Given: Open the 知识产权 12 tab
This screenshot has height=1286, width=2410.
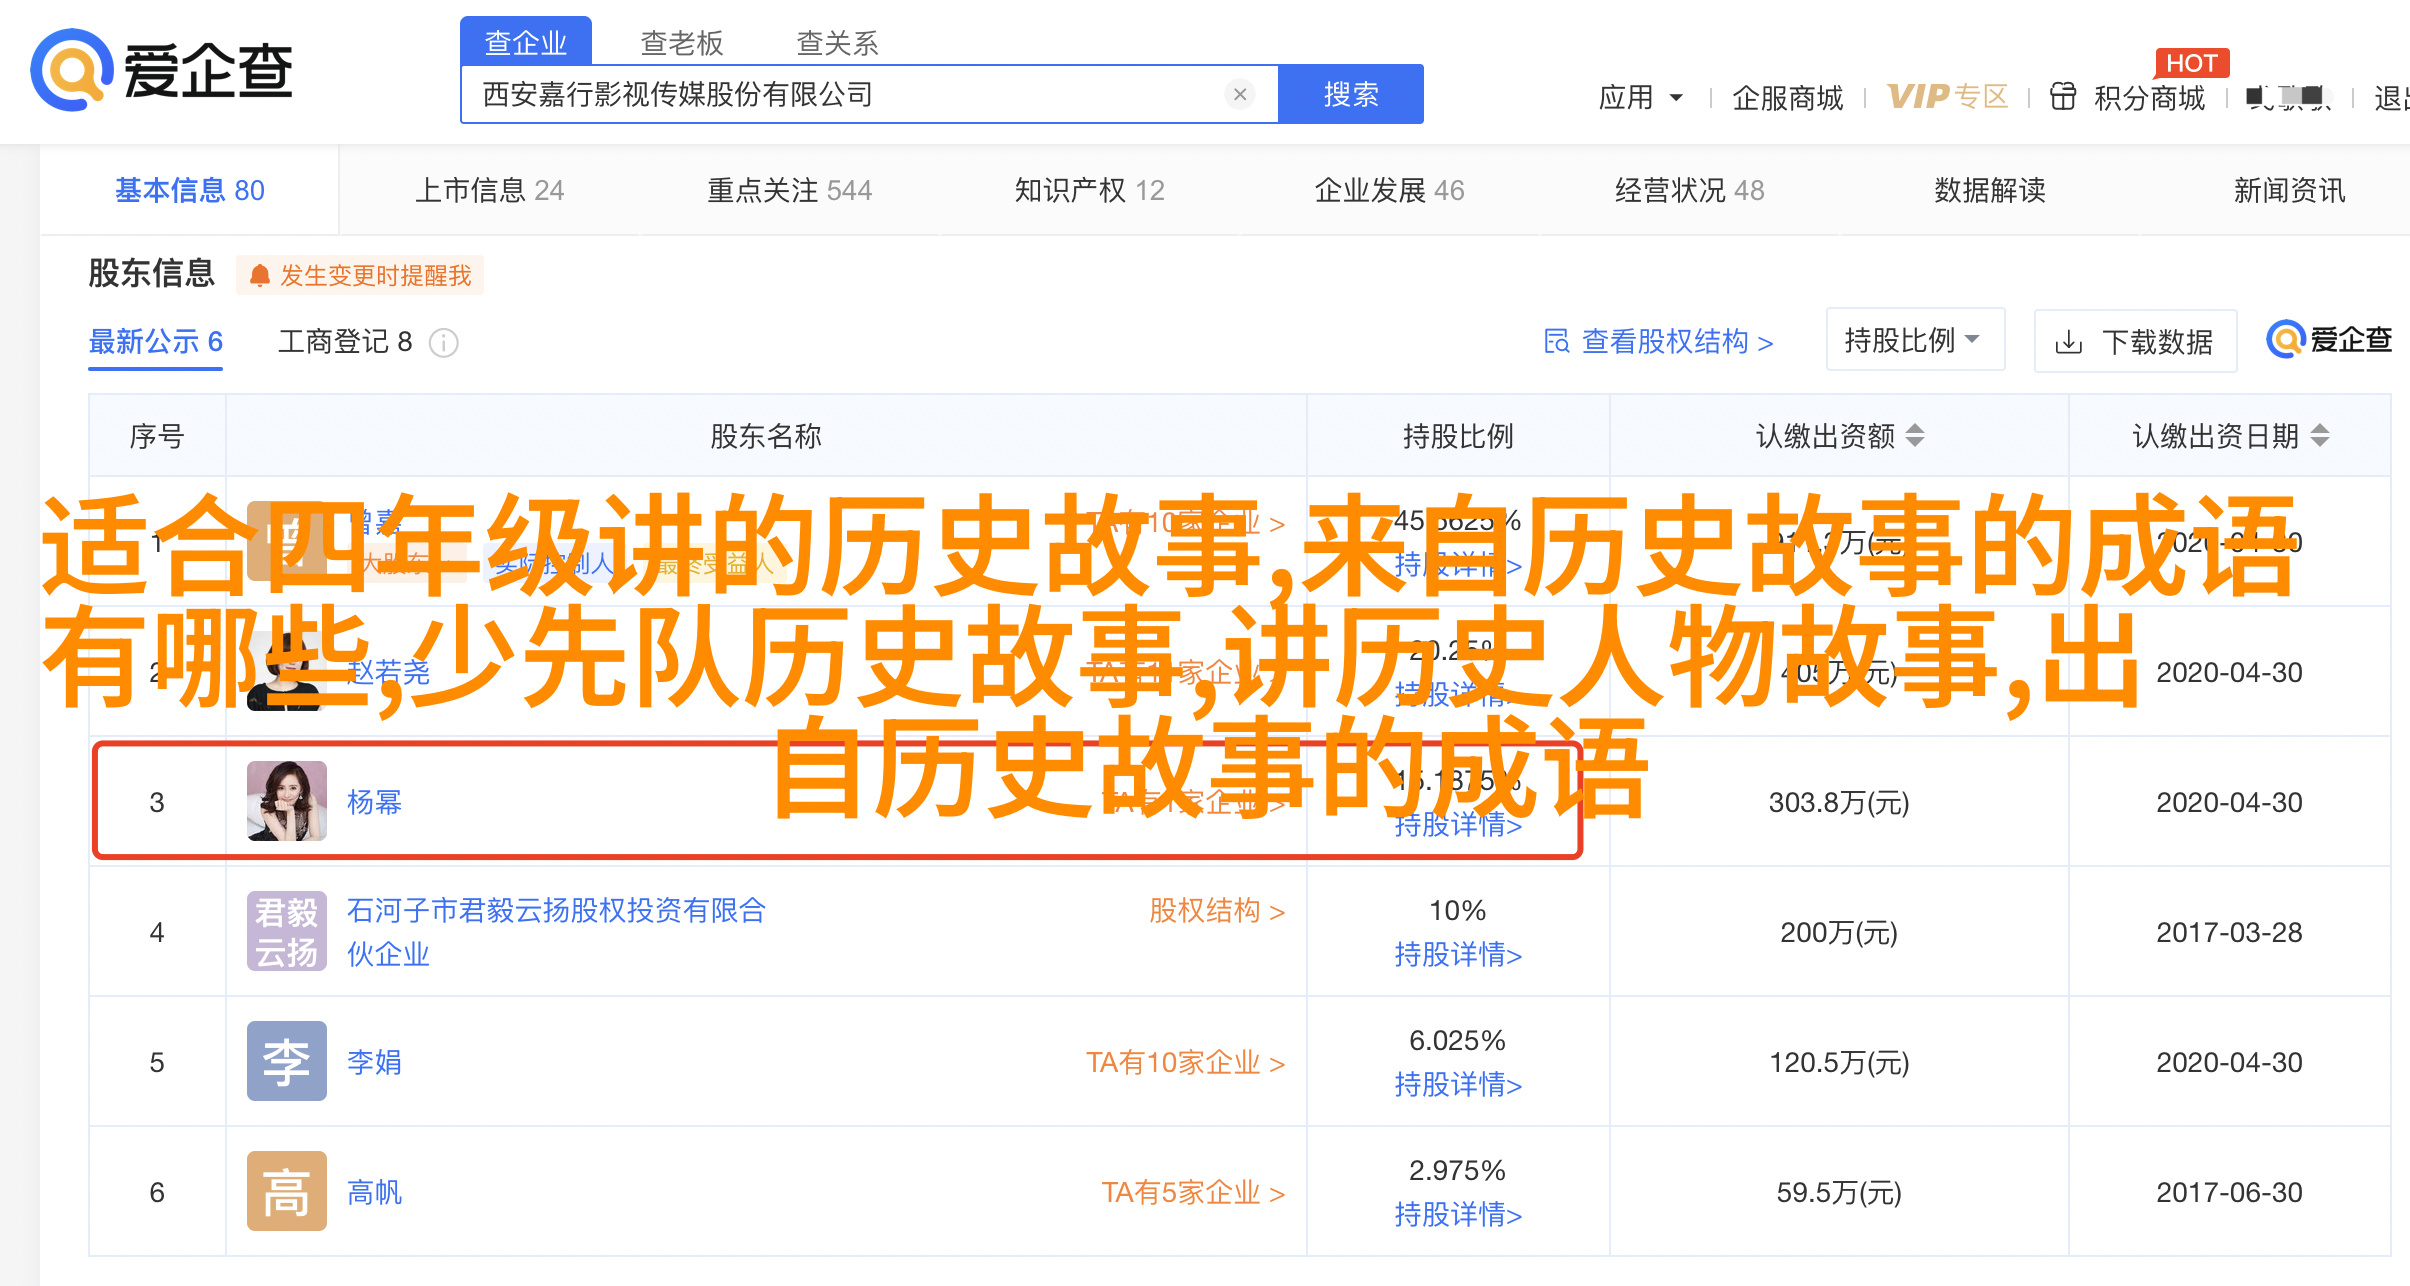Looking at the screenshot, I should pyautogui.click(x=1089, y=190).
